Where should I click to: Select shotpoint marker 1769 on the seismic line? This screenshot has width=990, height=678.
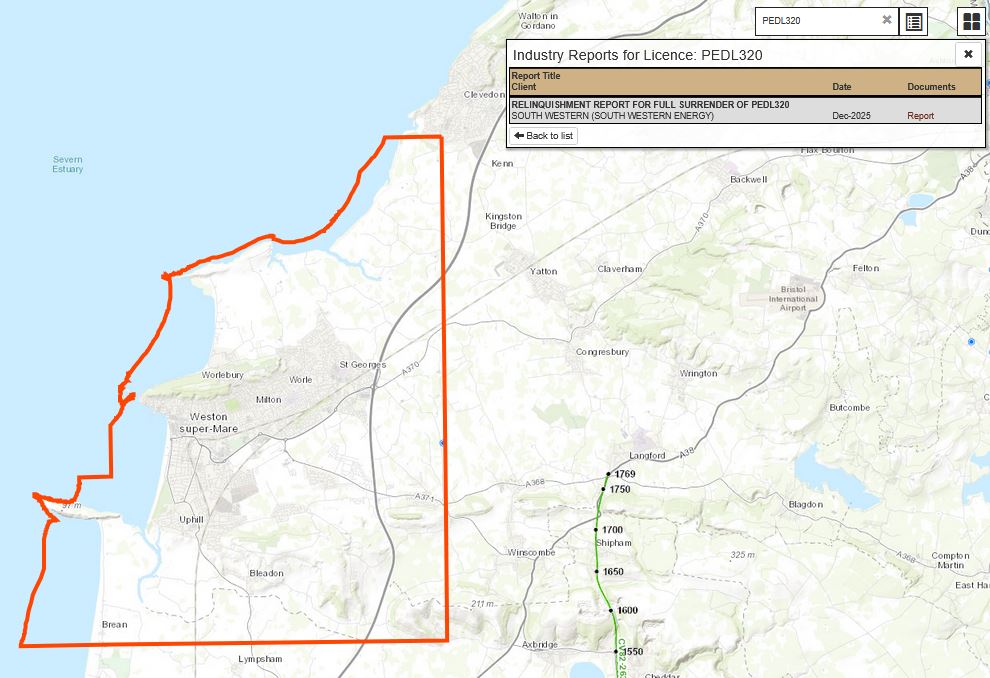pyautogui.click(x=608, y=474)
